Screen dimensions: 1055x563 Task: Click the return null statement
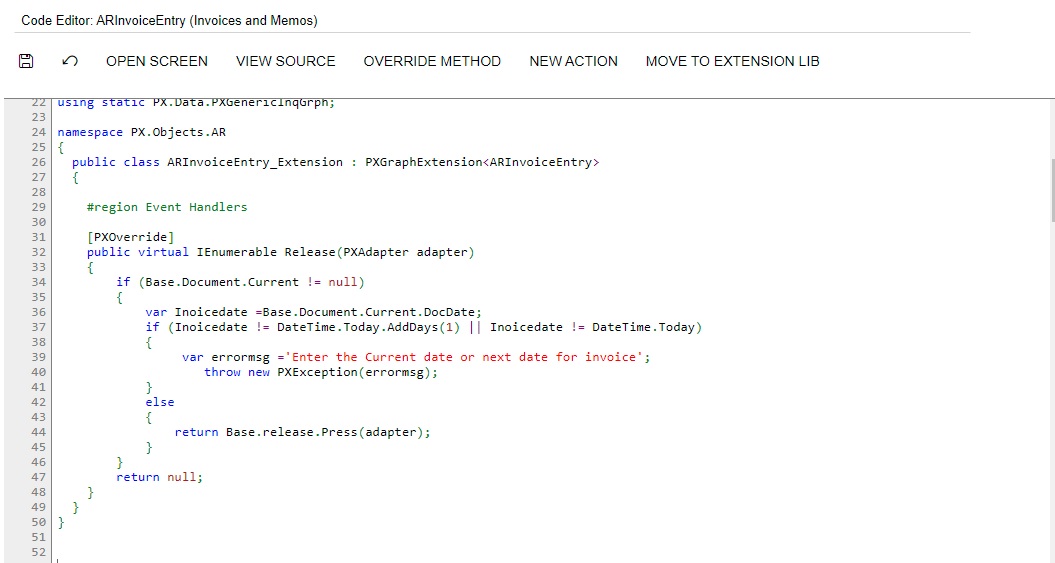point(159,477)
